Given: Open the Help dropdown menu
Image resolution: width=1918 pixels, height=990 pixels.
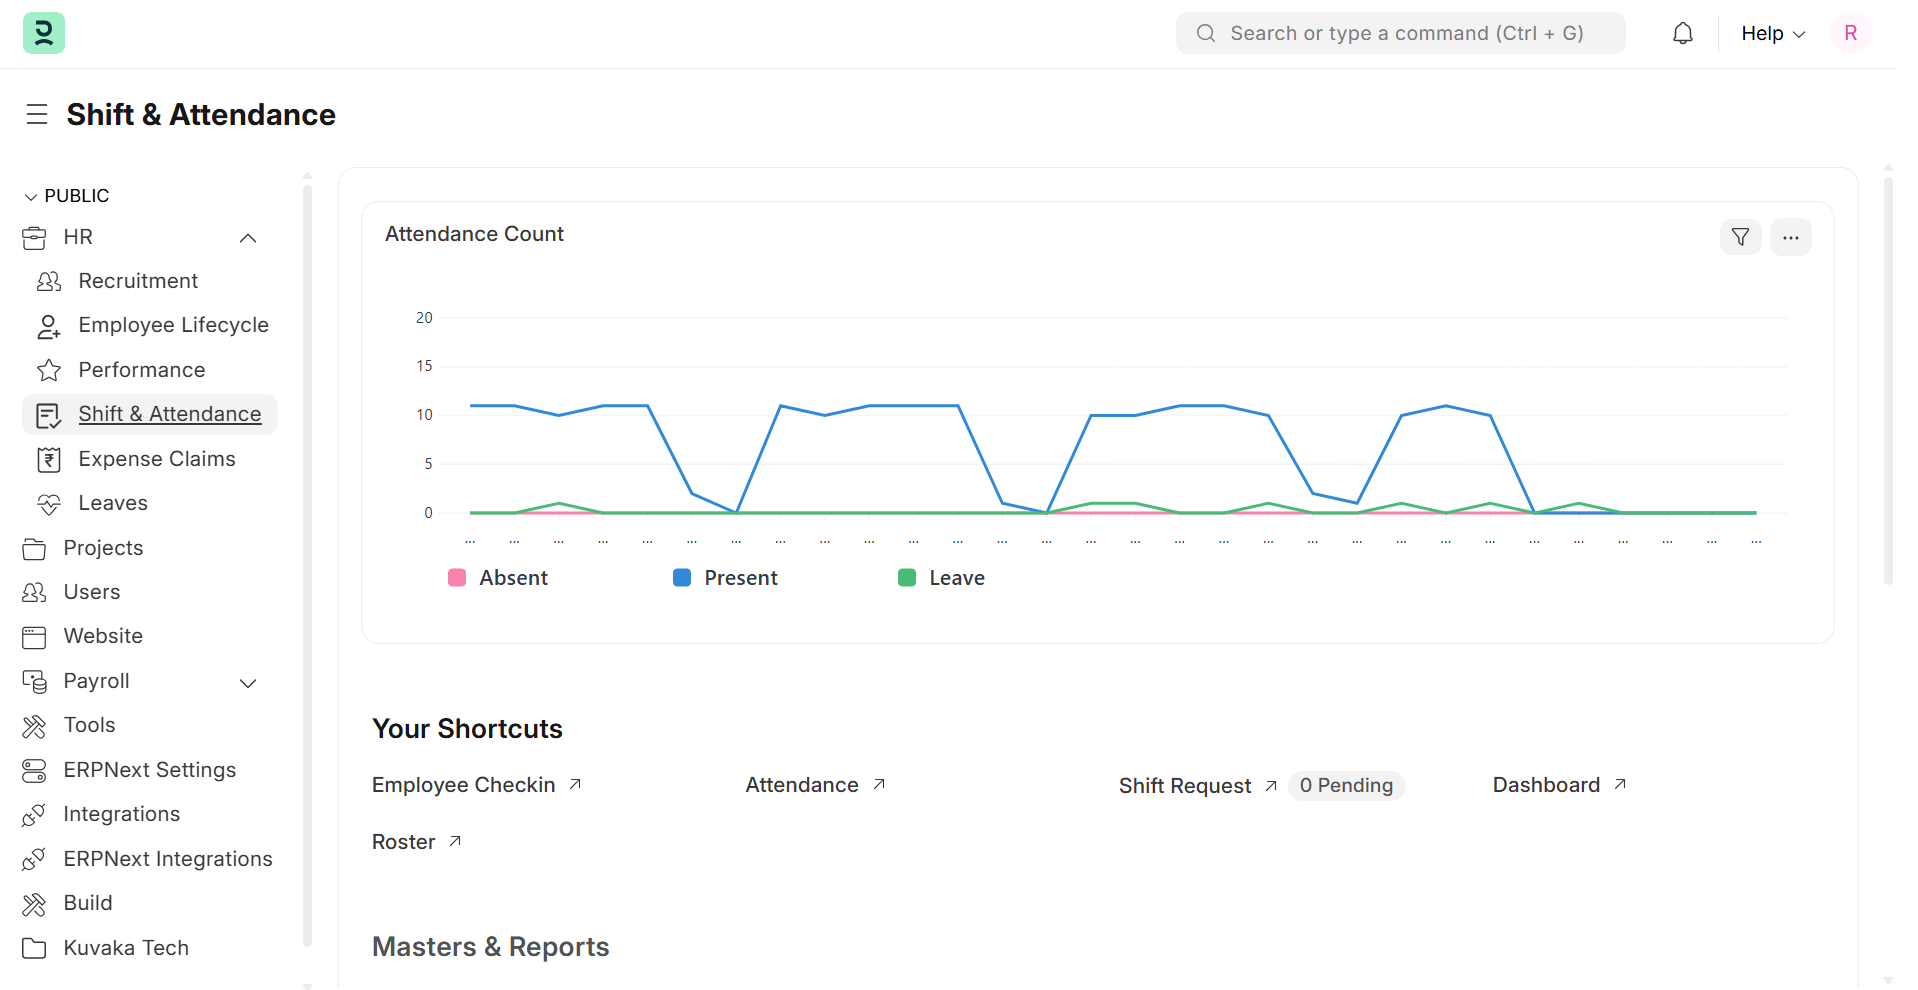Looking at the screenshot, I should [1772, 34].
